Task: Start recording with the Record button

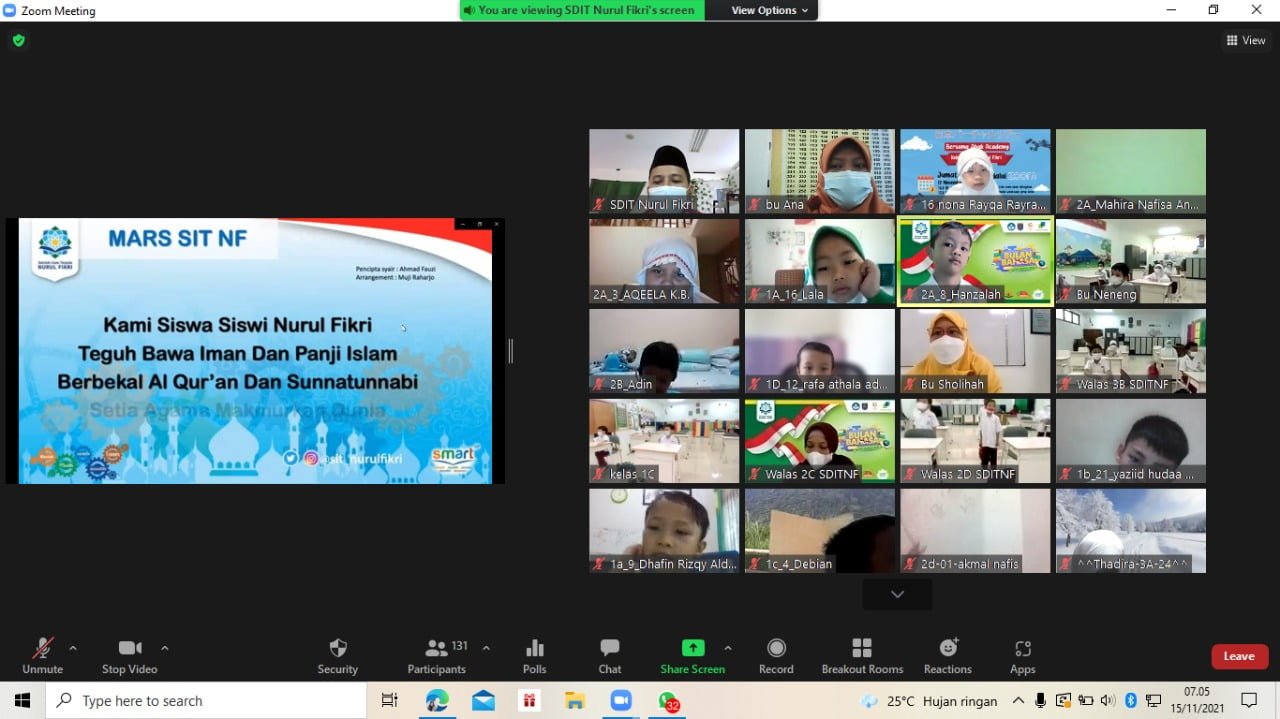Action: (776, 648)
